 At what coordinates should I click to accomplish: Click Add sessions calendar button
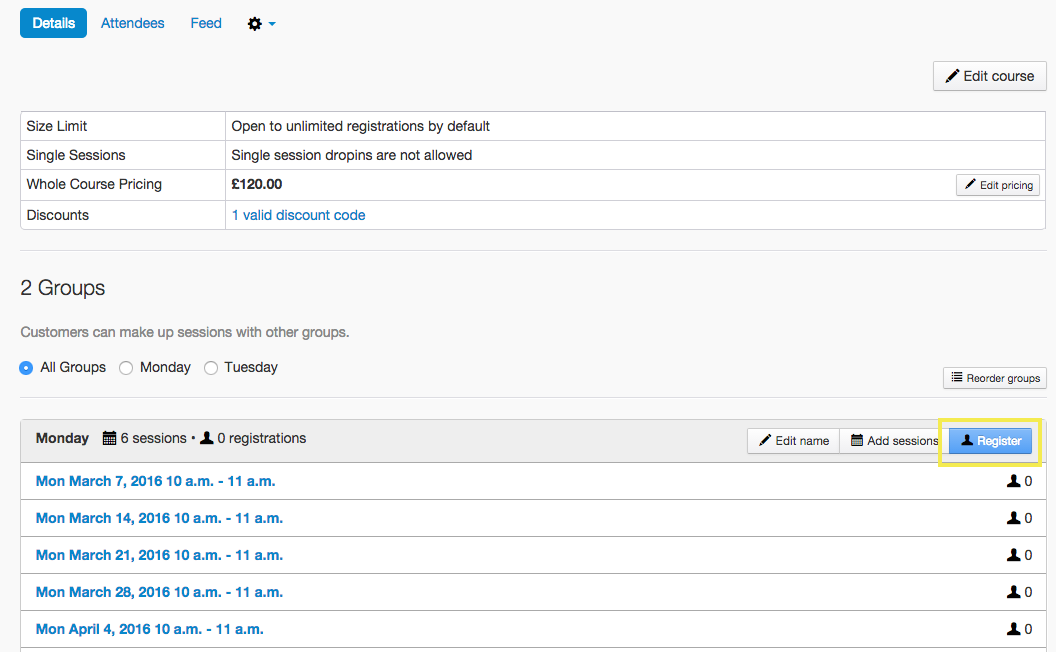[893, 441]
